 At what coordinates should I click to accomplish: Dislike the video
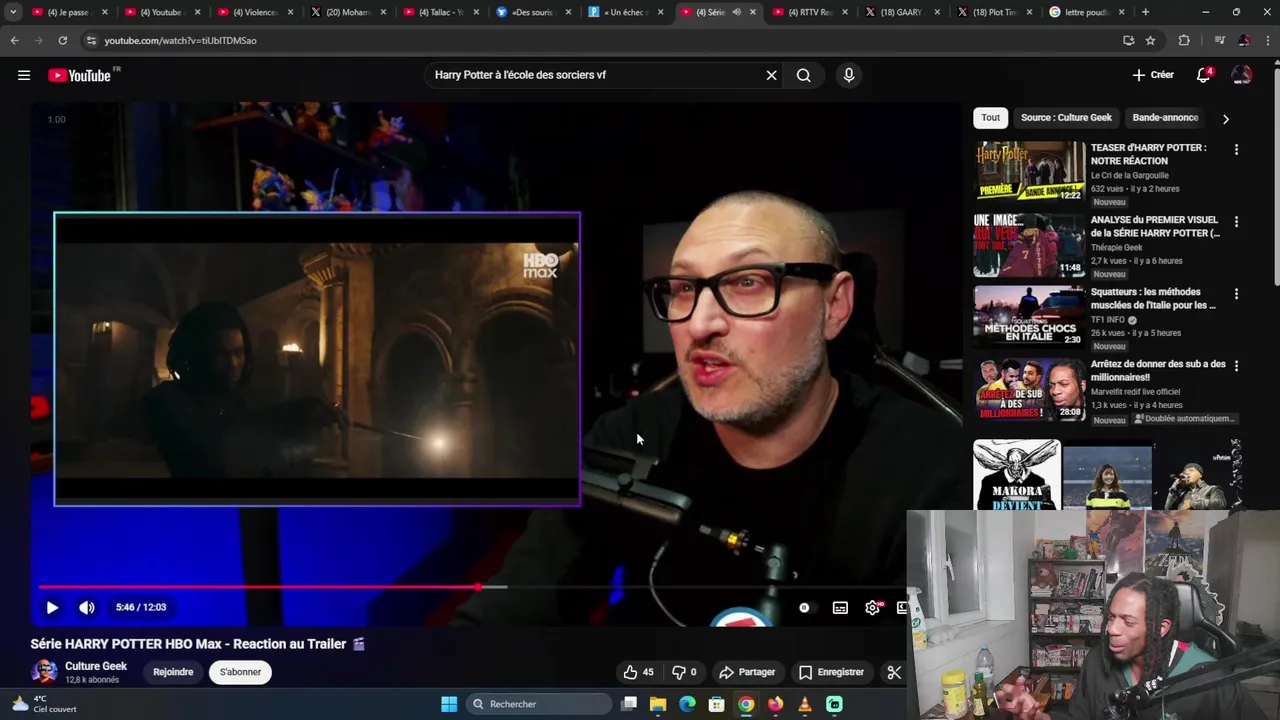[x=685, y=672]
